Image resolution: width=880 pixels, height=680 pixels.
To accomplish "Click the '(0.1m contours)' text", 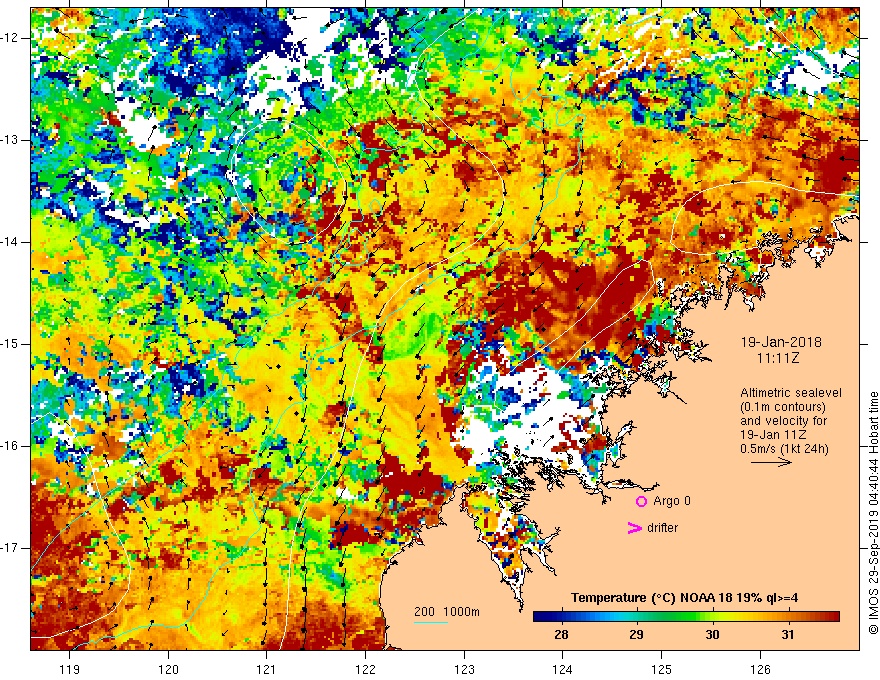I will pos(783,407).
